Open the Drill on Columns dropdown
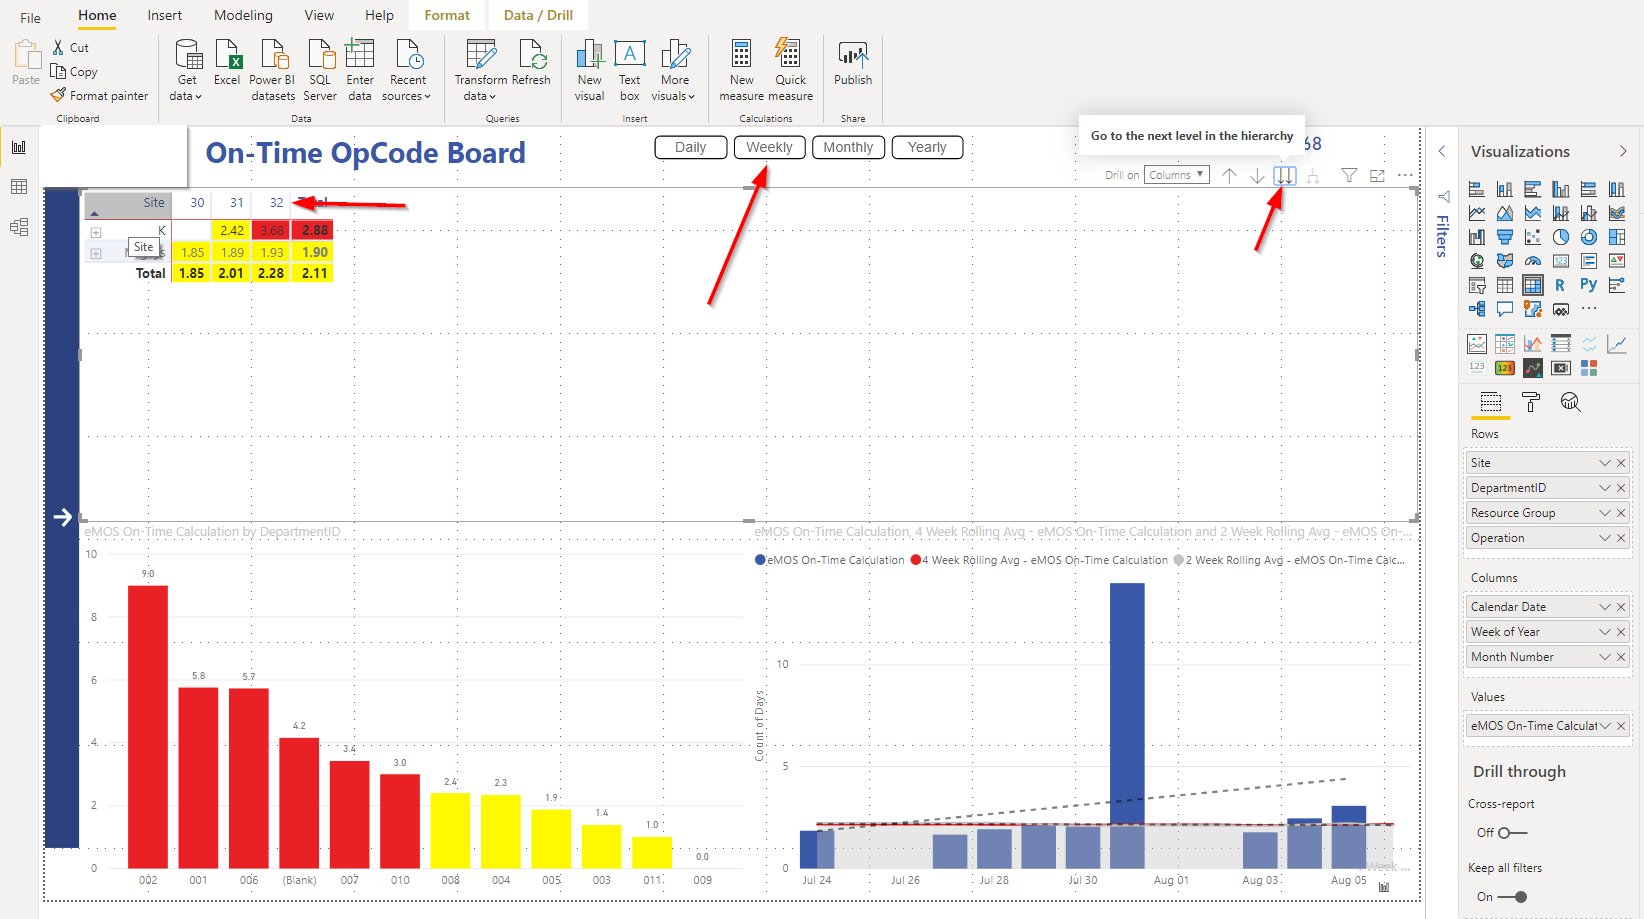 1177,175
